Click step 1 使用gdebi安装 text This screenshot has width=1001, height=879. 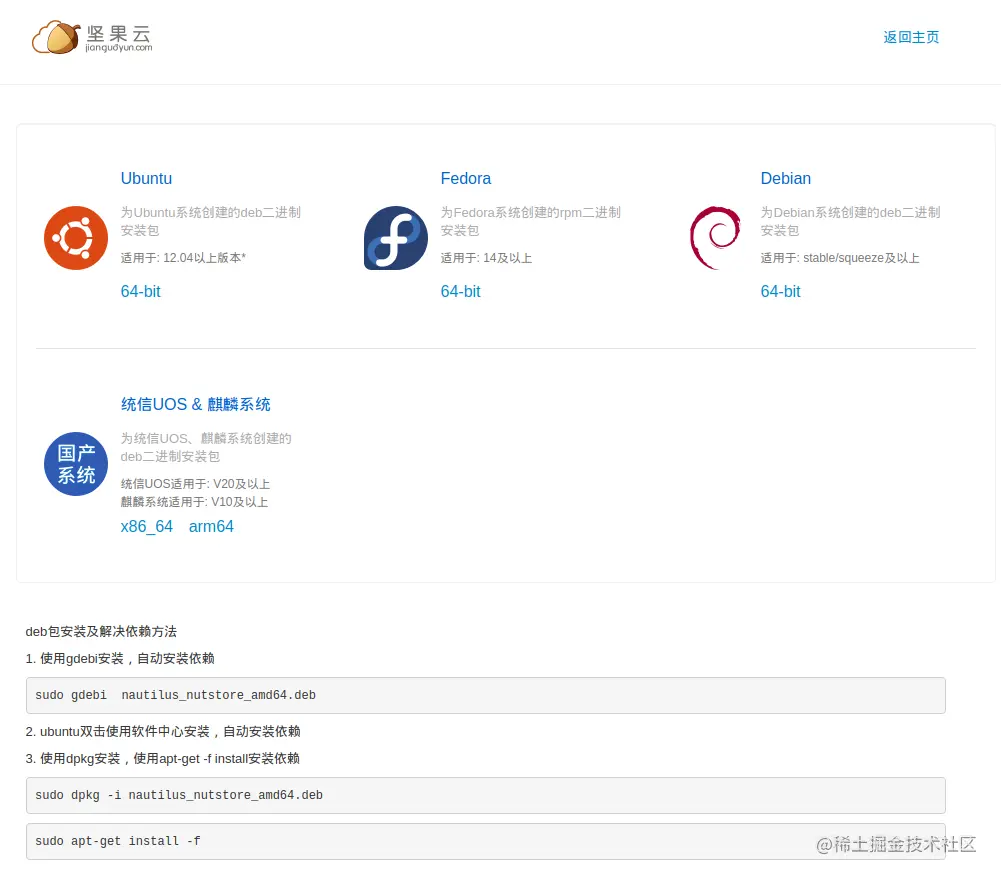click(120, 658)
